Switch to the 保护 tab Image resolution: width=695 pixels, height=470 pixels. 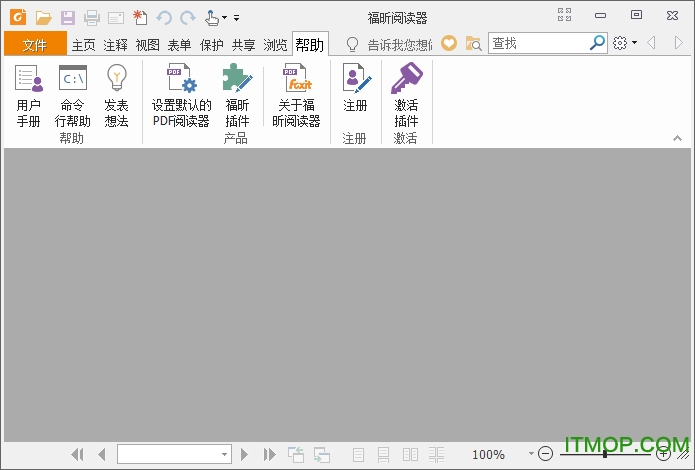pos(211,45)
